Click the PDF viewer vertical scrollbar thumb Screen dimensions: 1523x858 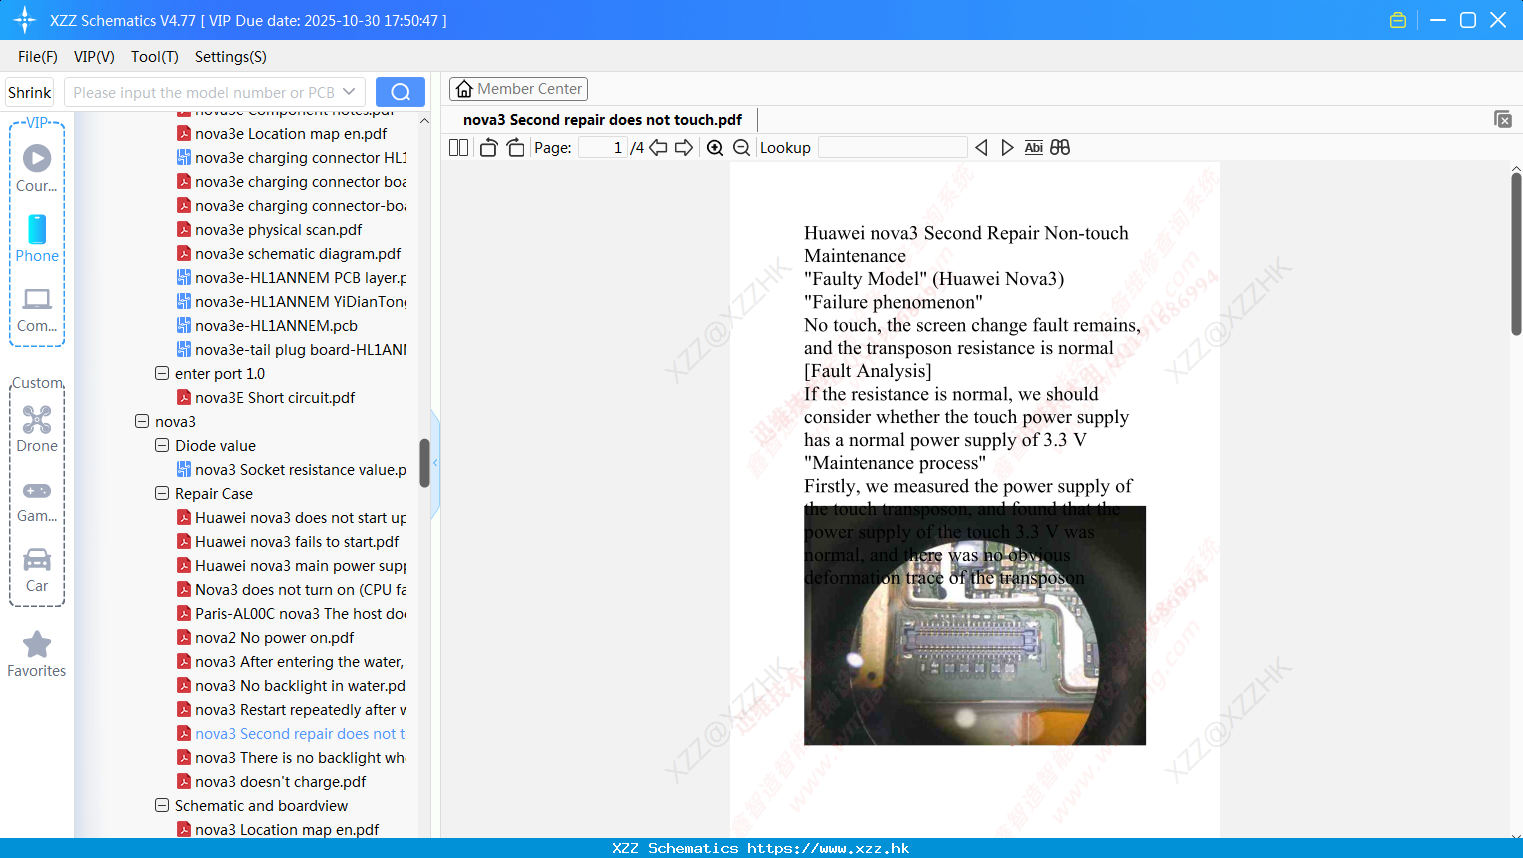coord(1516,254)
